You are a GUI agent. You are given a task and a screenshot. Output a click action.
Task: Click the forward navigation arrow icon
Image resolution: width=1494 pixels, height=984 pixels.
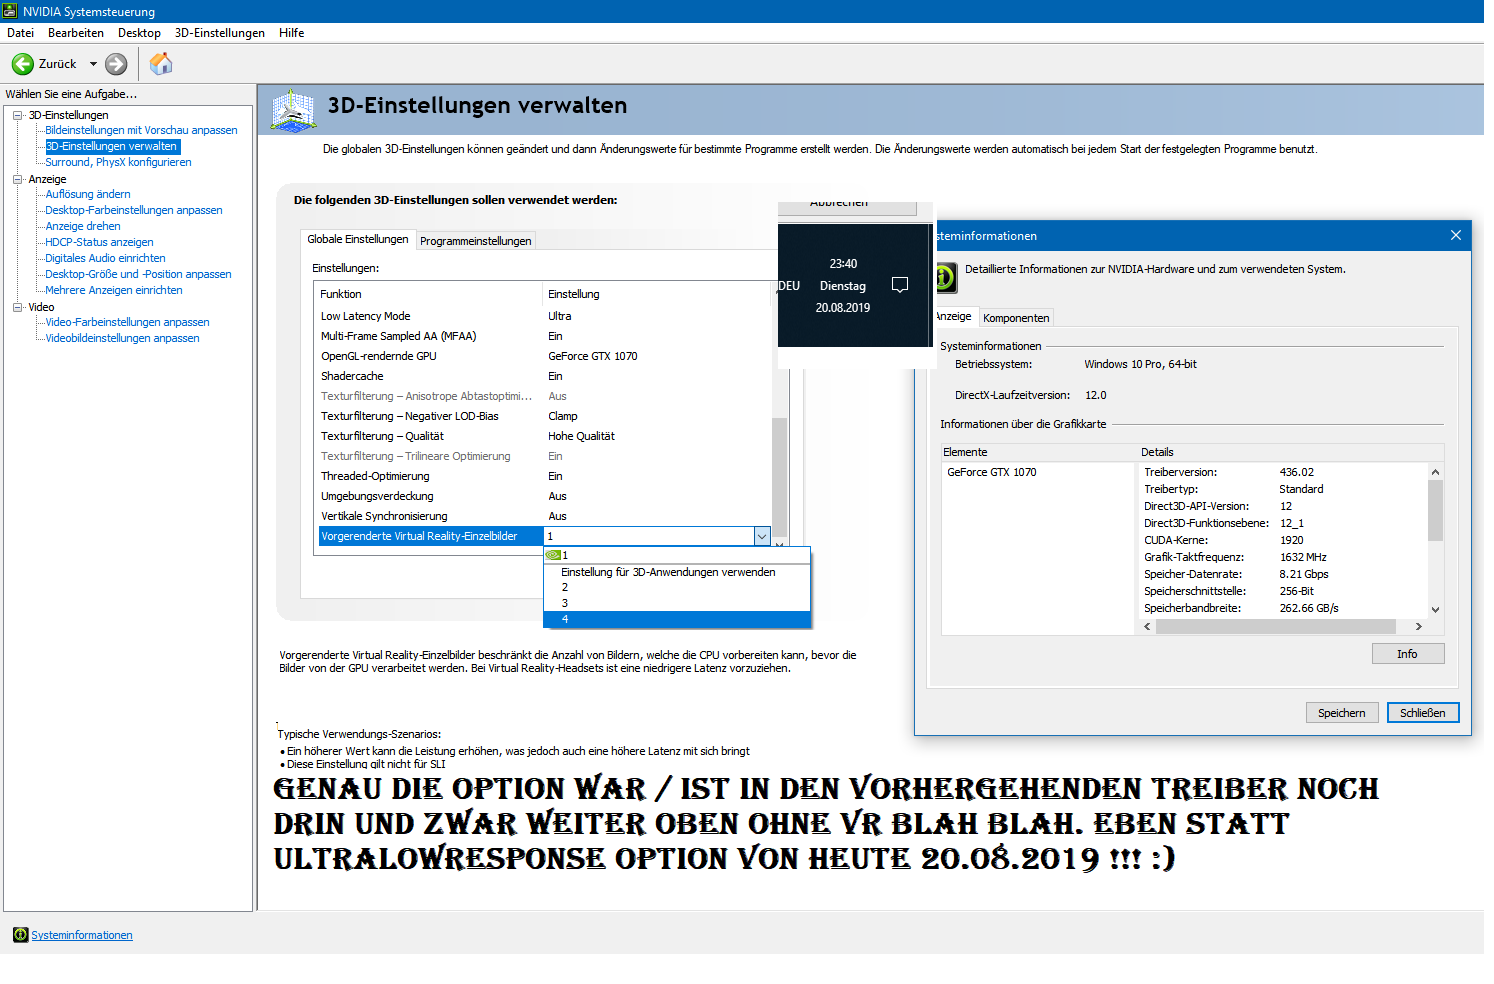[117, 64]
